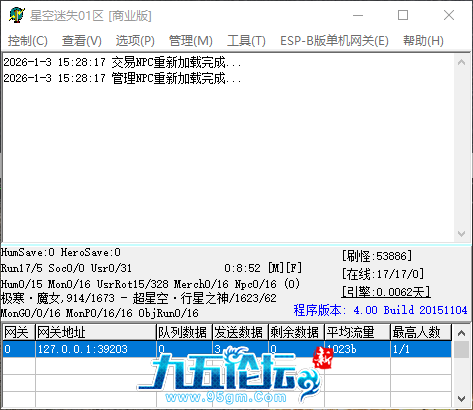Open the 选项(P) menu
Viewport: 473px width, 410px height.
click(135, 41)
